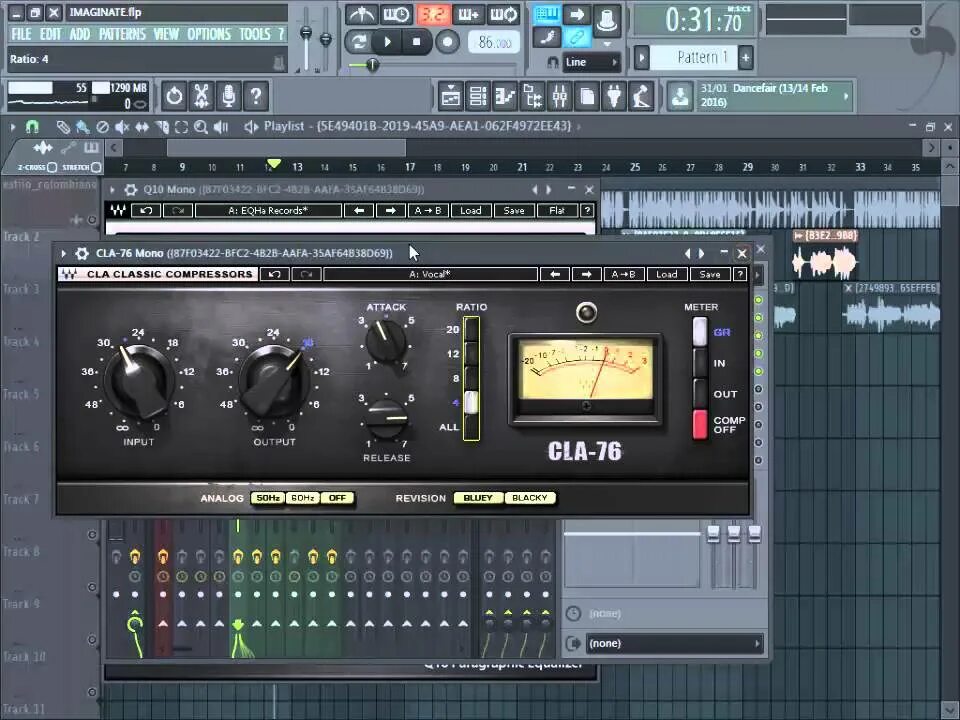Click the main tempo slider handle
The image size is (960, 720).
(x=372, y=64)
